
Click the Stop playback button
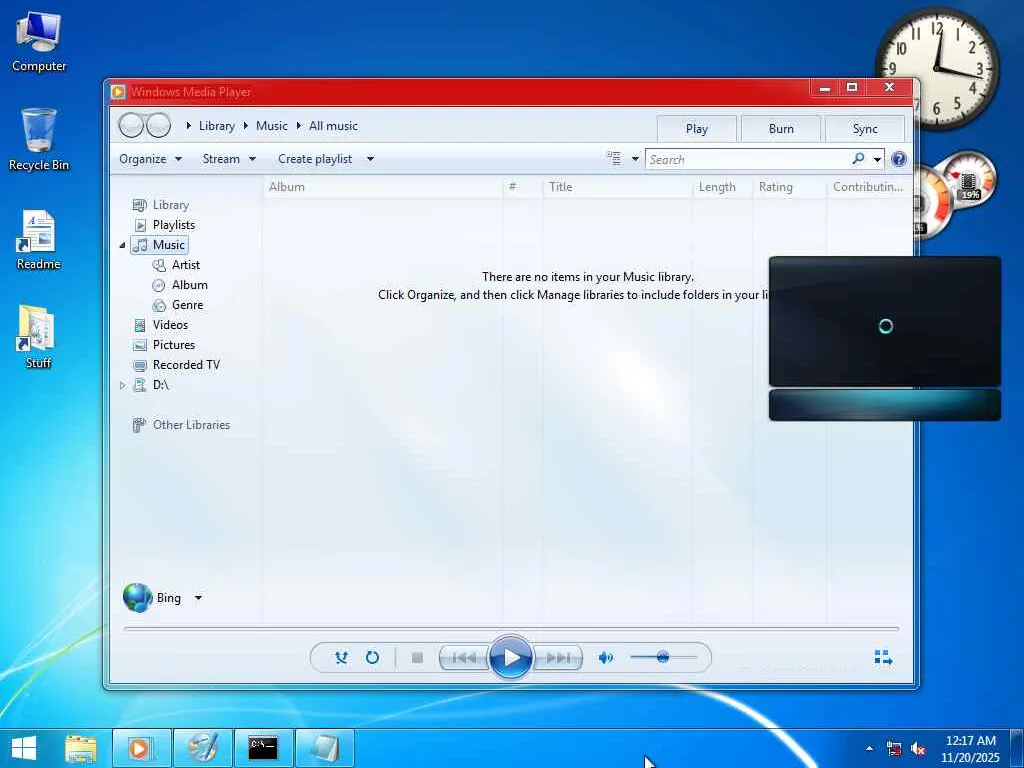click(x=417, y=658)
